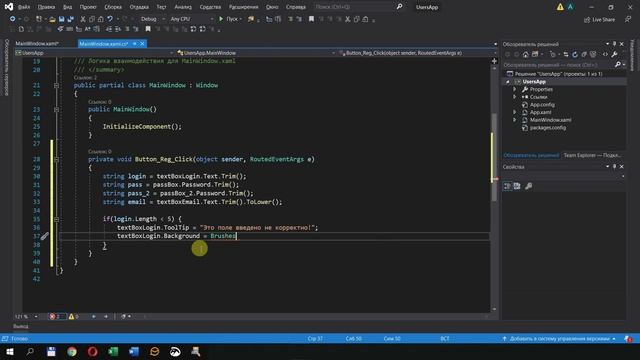
Task: Collapse the MainWindow constructor block
Action: [x=56, y=109]
